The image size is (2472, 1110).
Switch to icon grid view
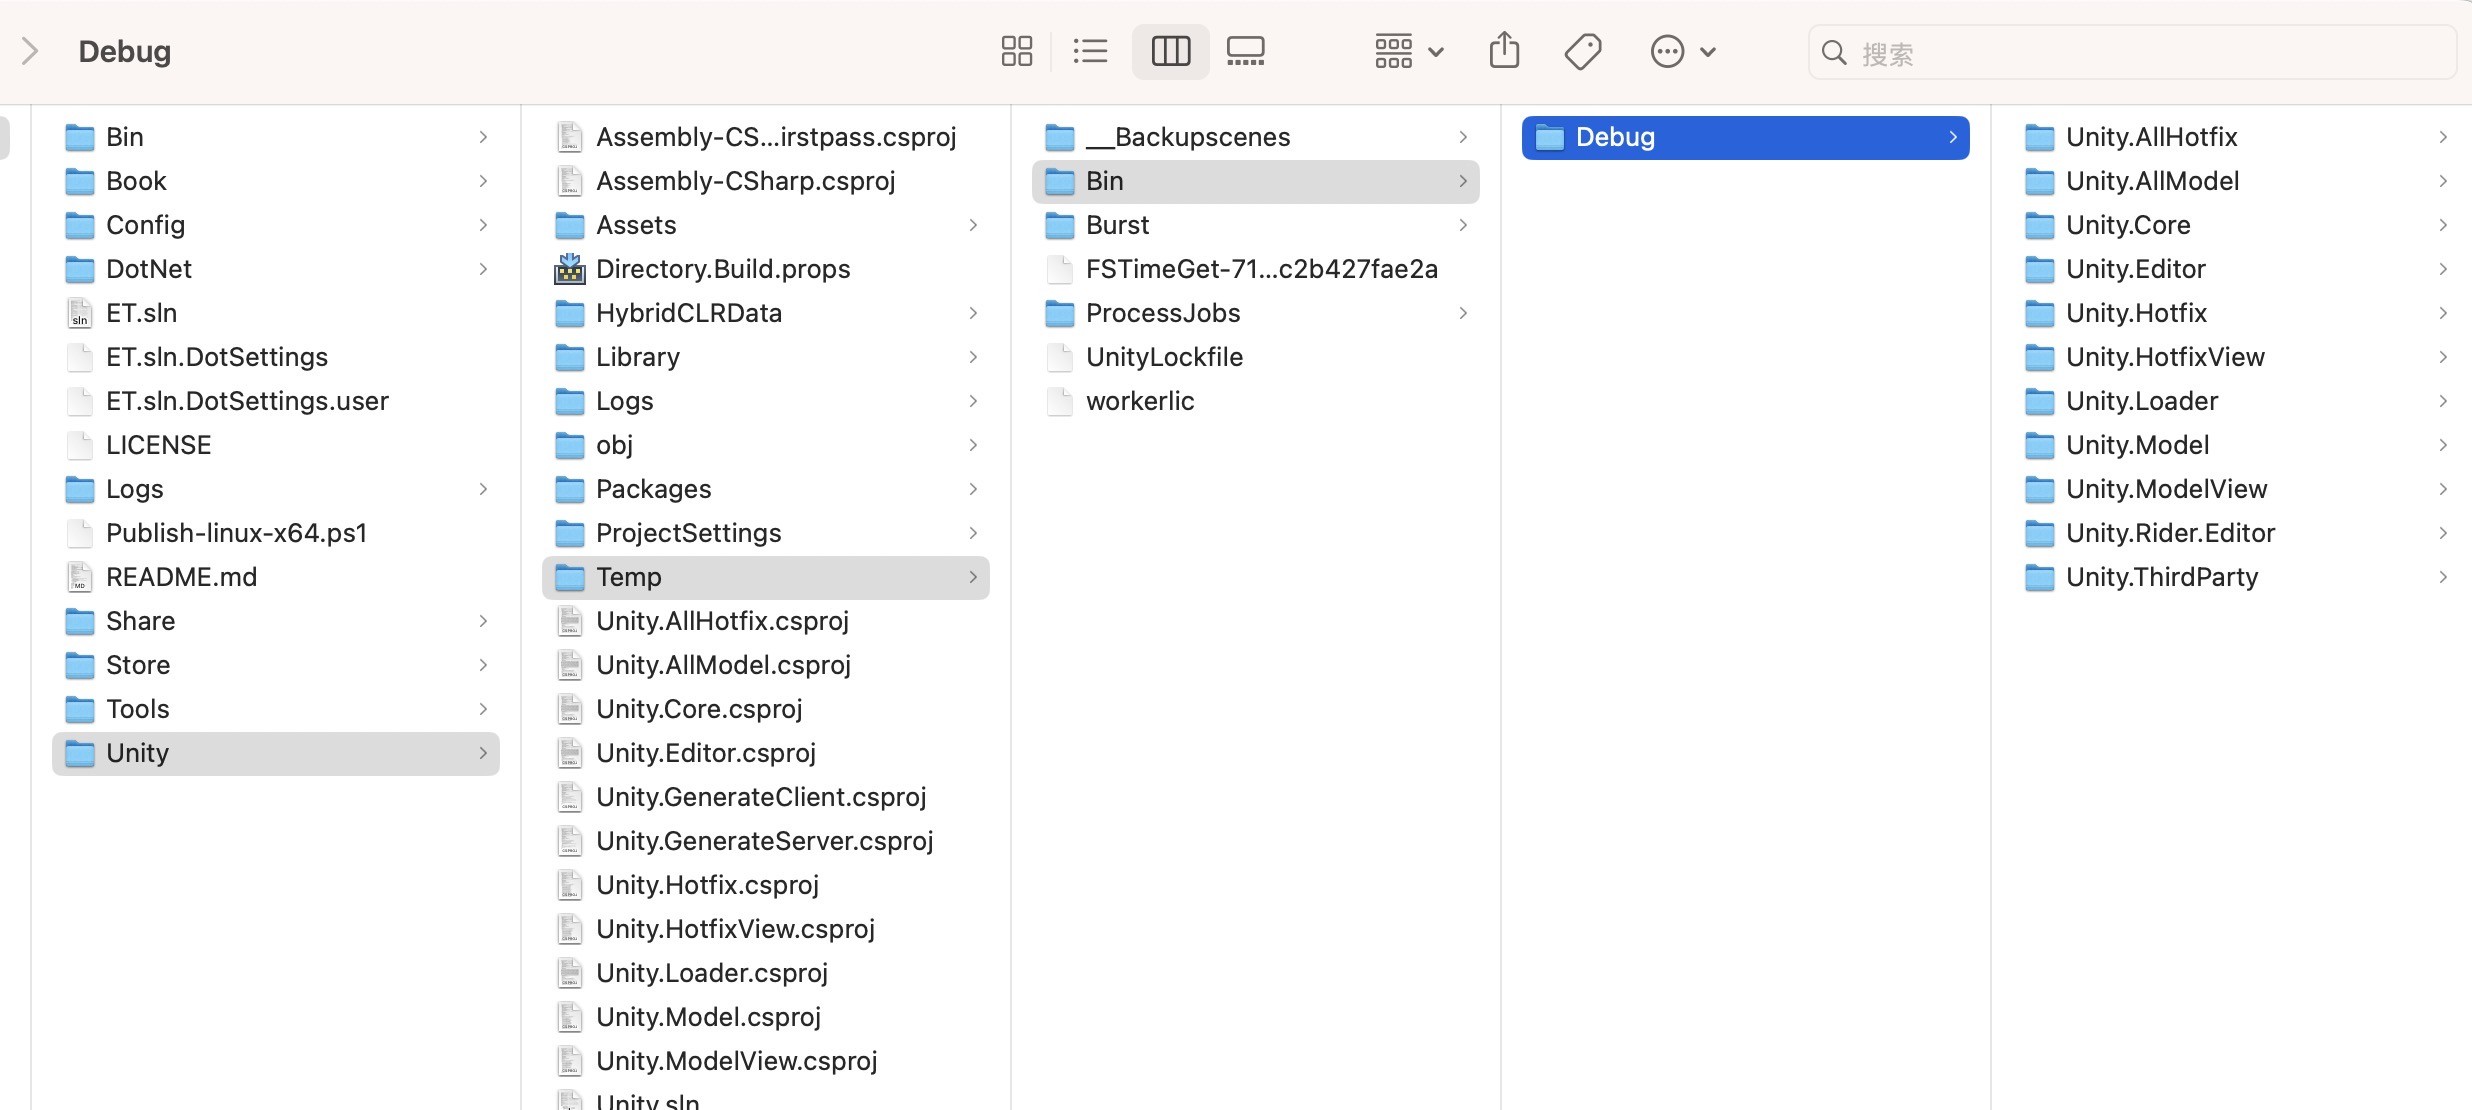click(1016, 51)
